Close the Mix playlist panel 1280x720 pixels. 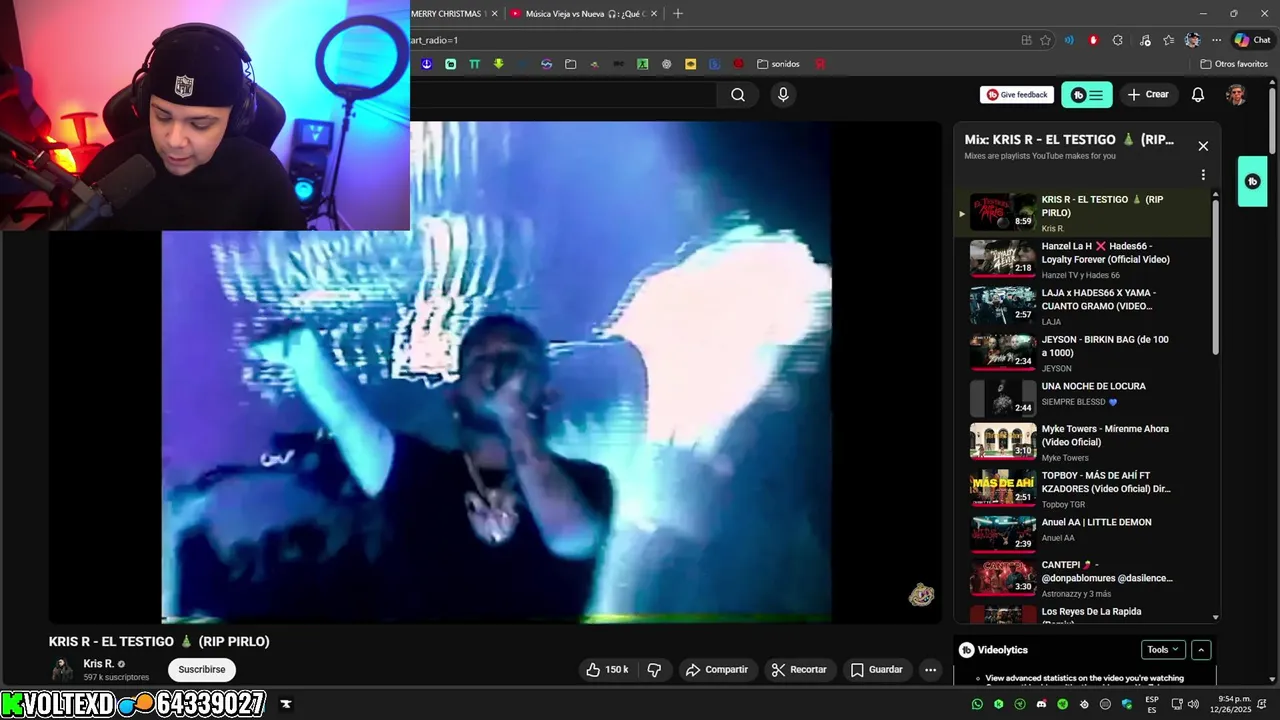tap(1203, 146)
